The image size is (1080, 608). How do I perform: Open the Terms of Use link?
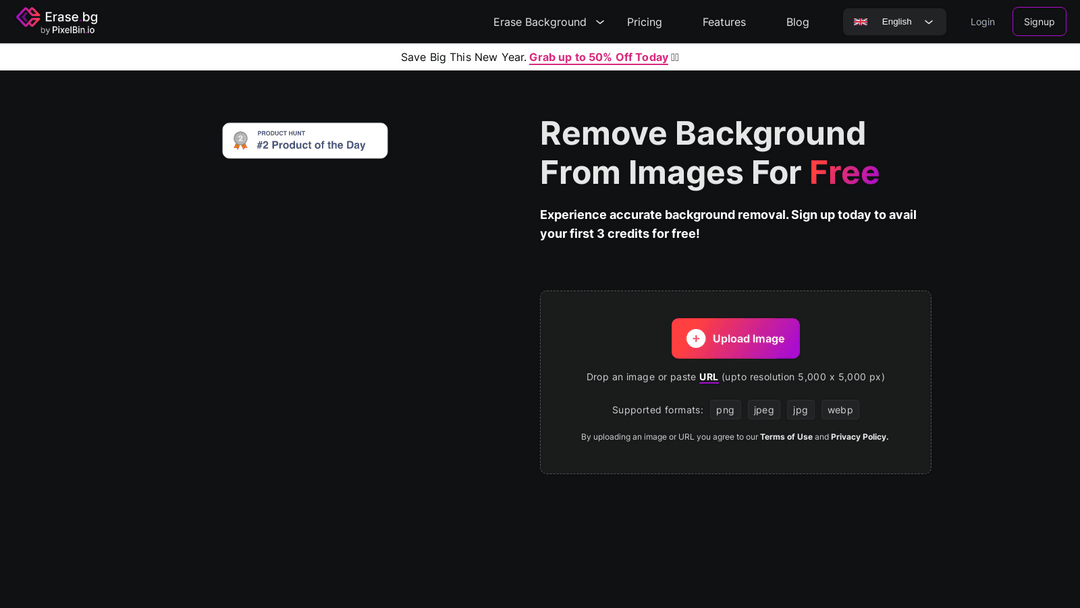coord(786,437)
